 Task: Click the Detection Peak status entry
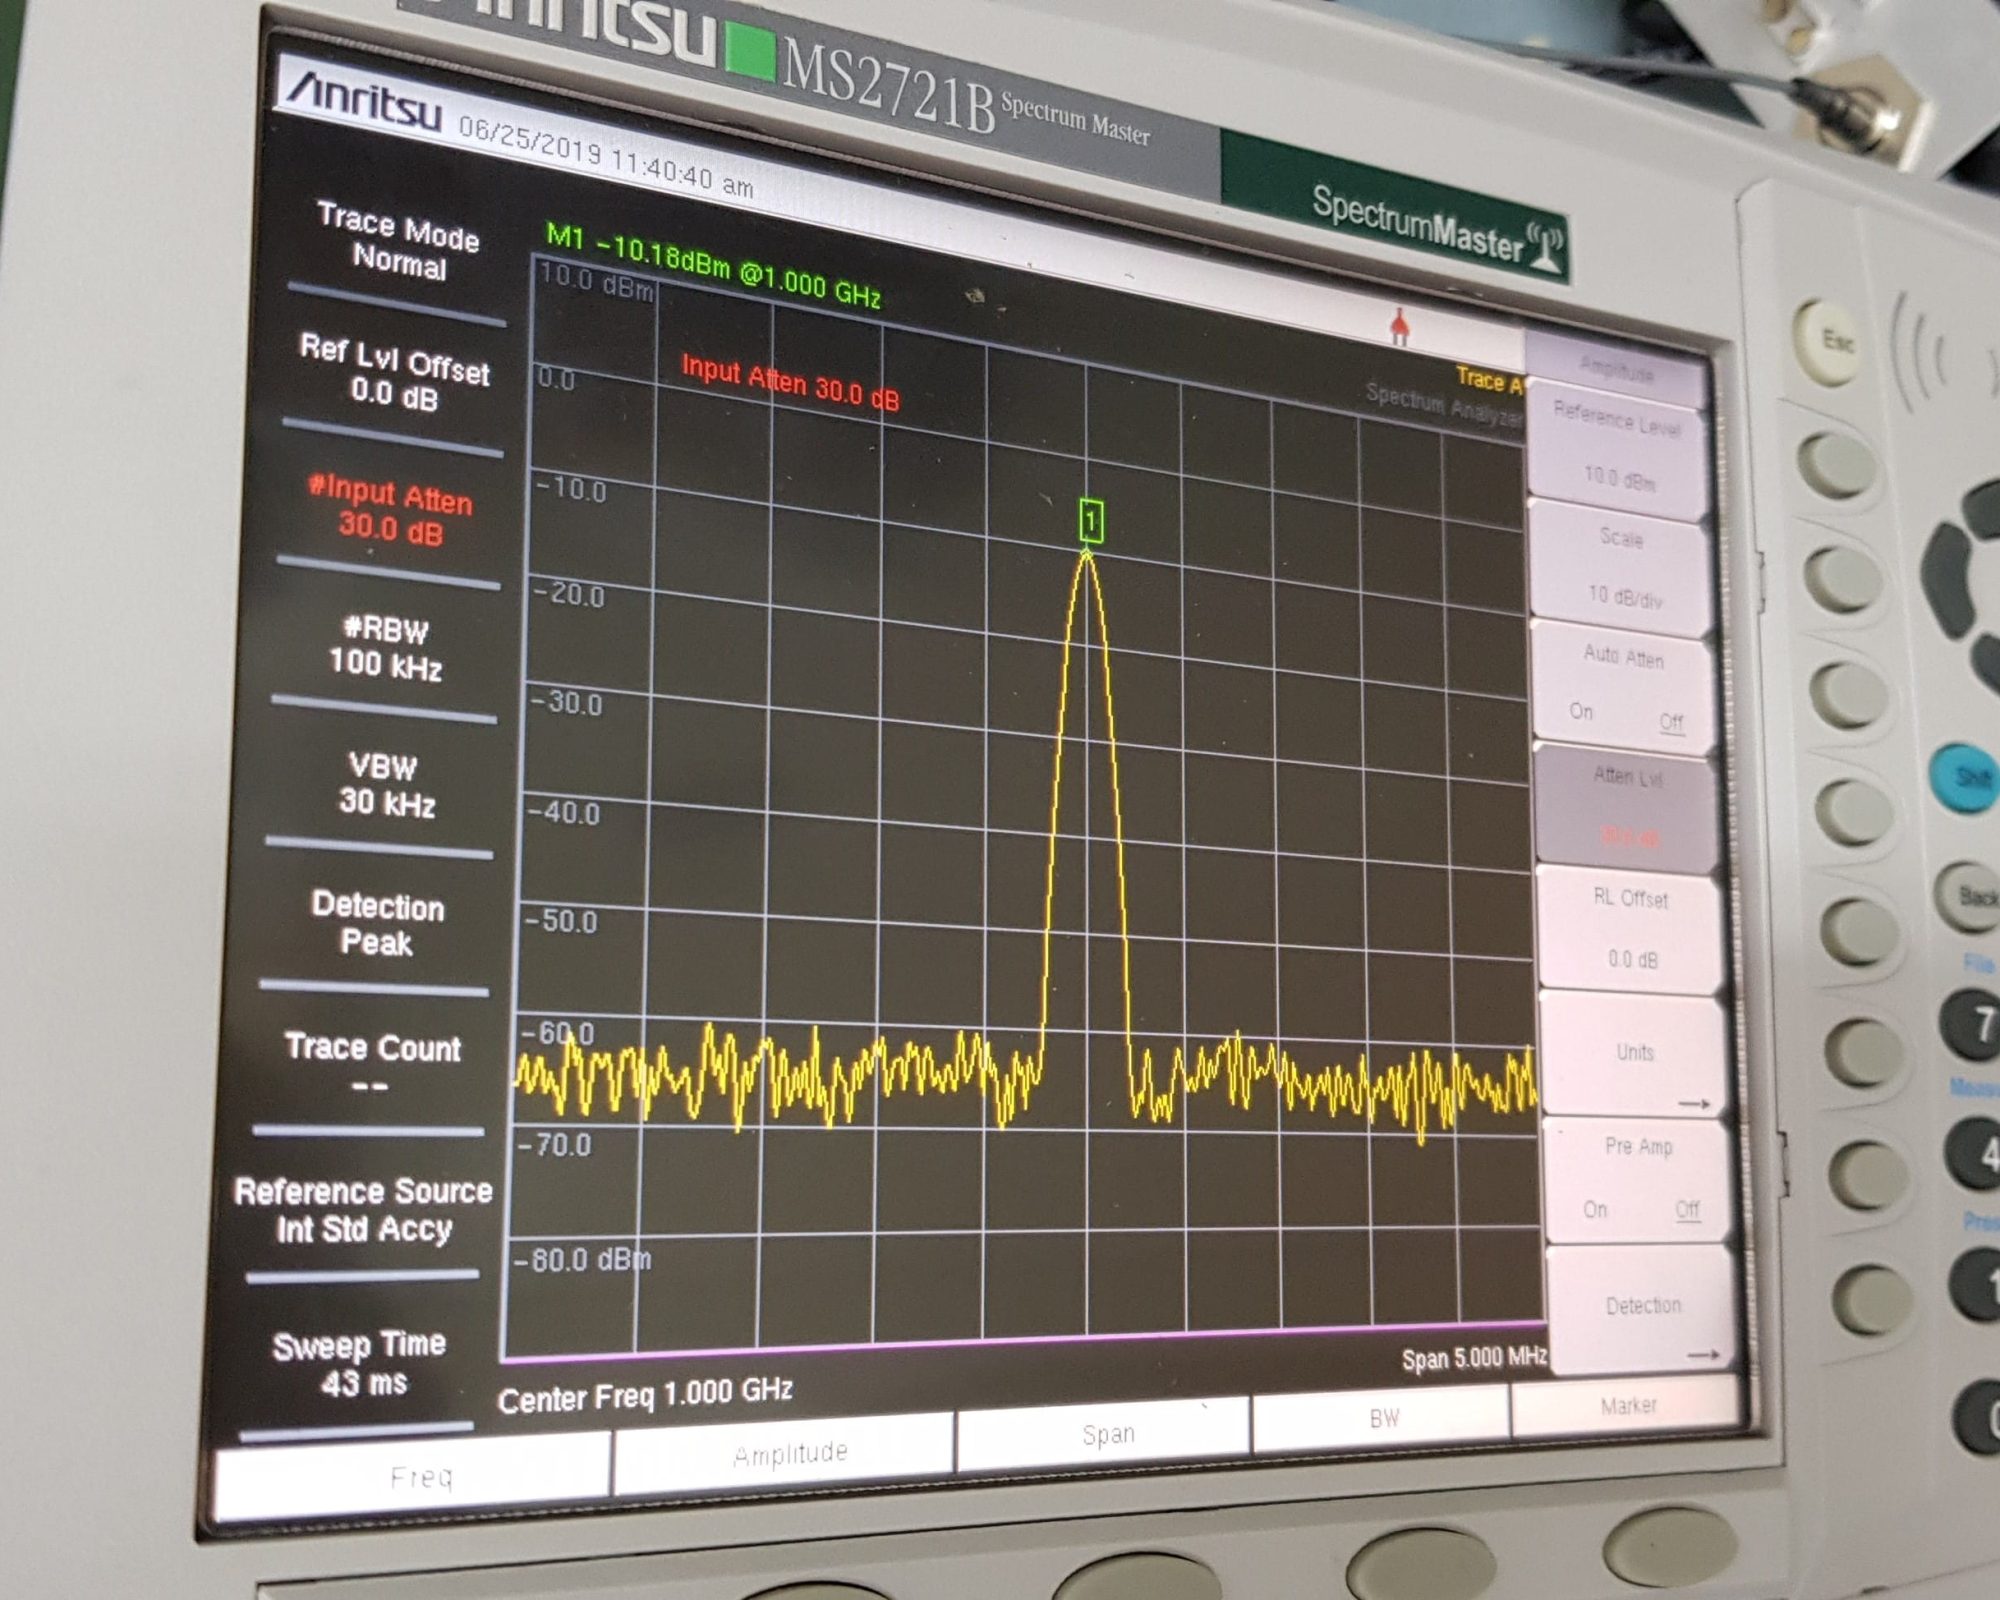[377, 922]
